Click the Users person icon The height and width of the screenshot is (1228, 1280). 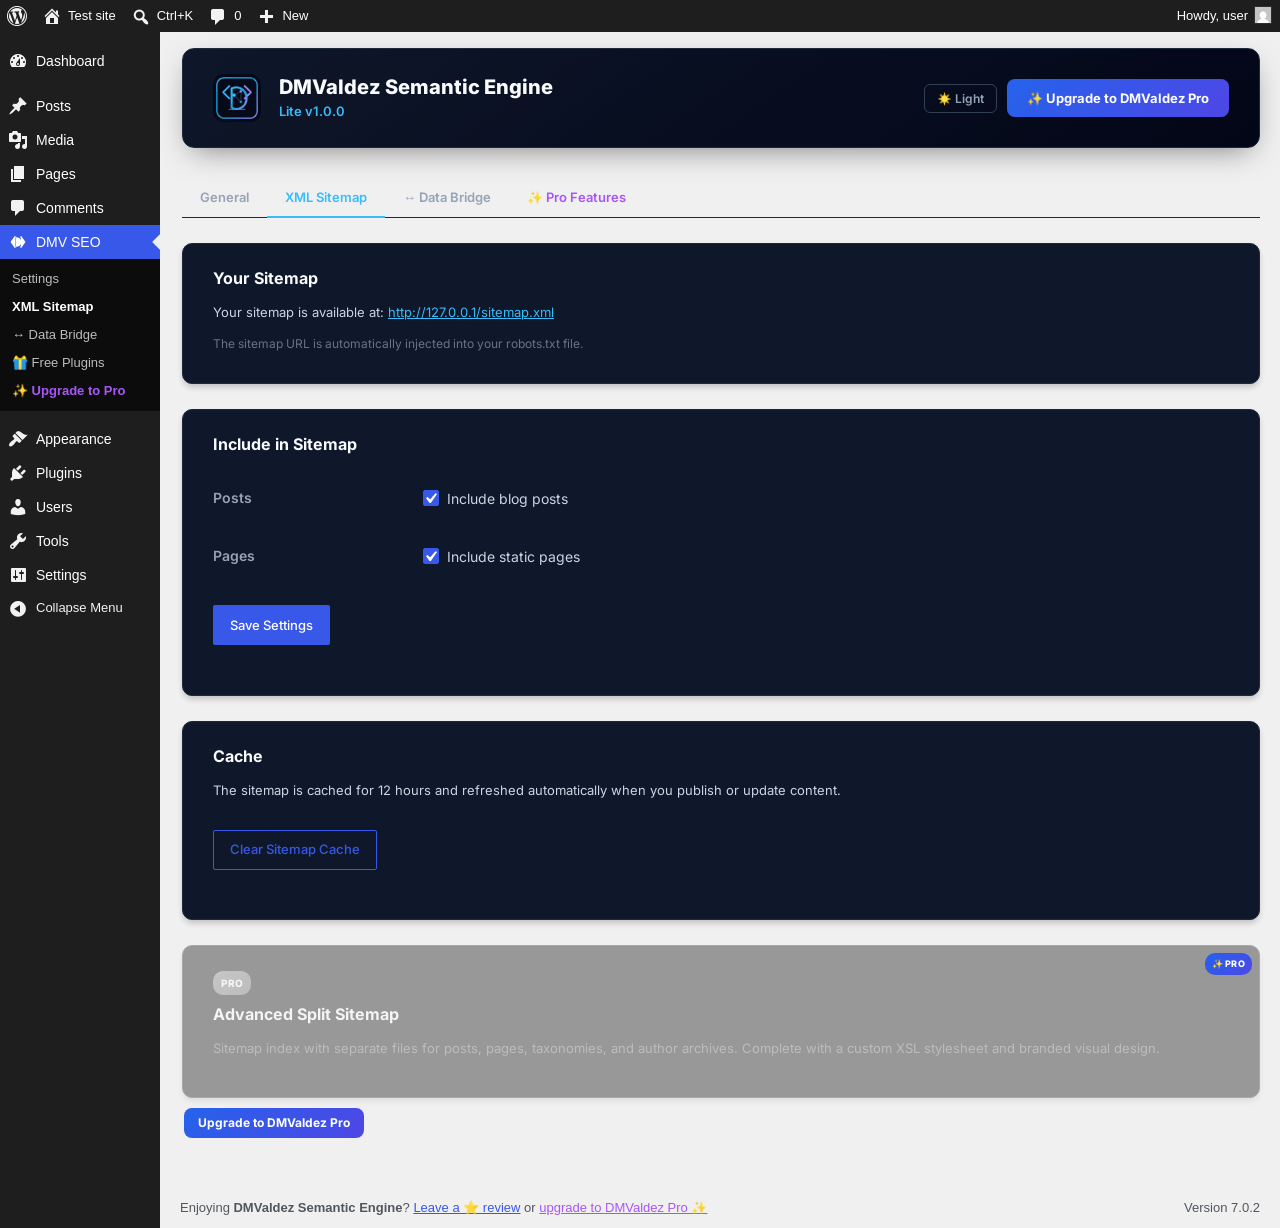click(18, 507)
